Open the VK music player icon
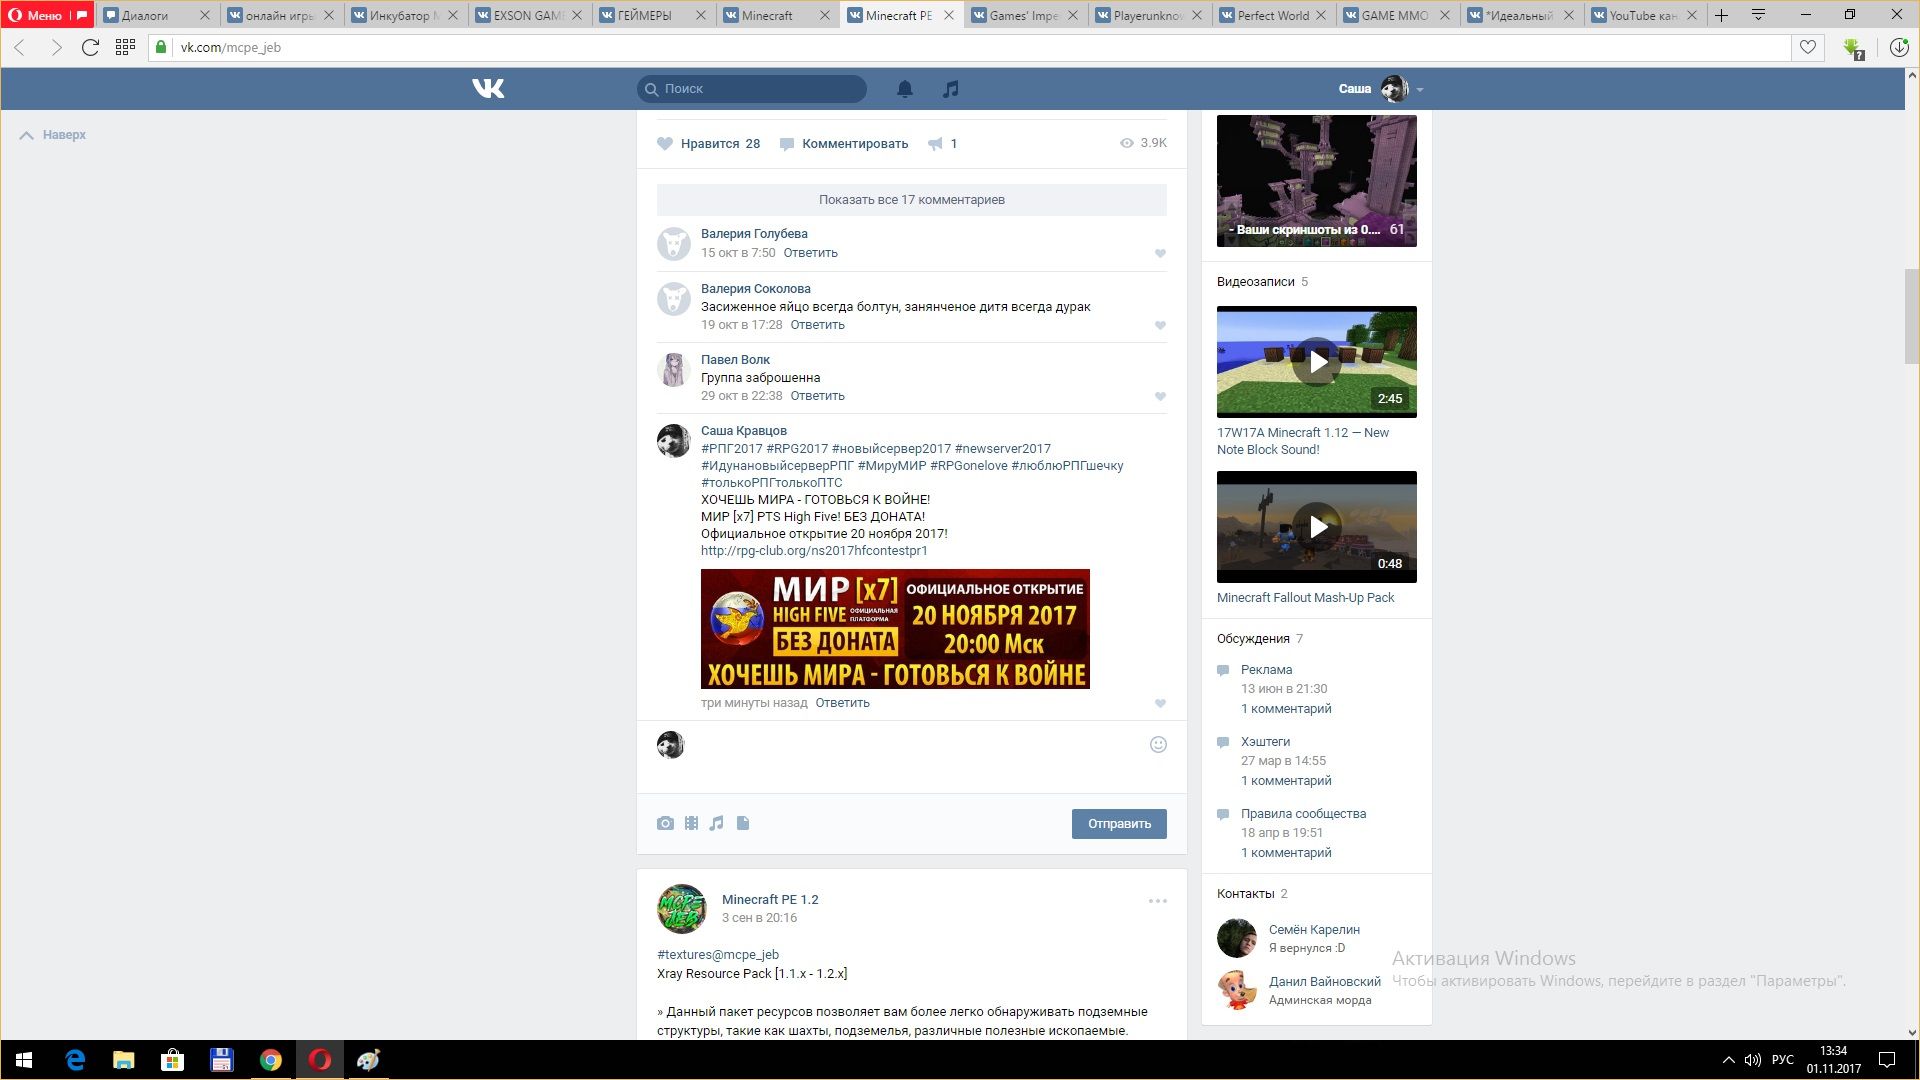 950,89
